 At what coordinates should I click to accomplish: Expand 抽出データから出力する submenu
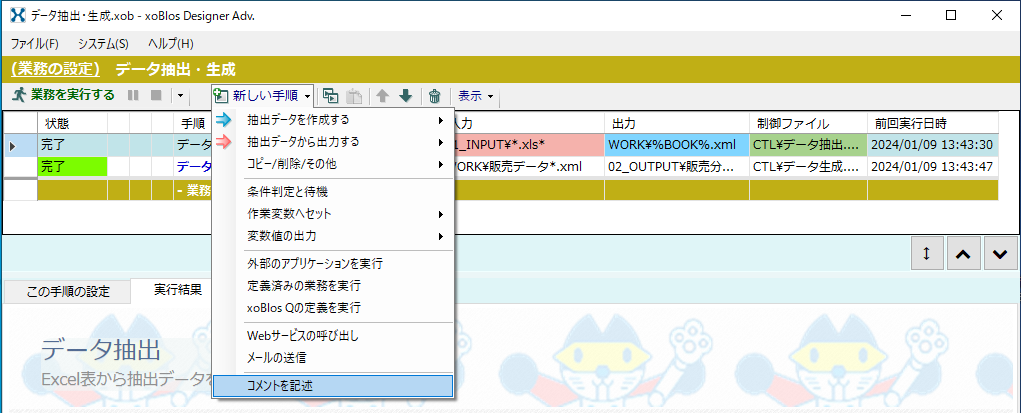coord(333,141)
